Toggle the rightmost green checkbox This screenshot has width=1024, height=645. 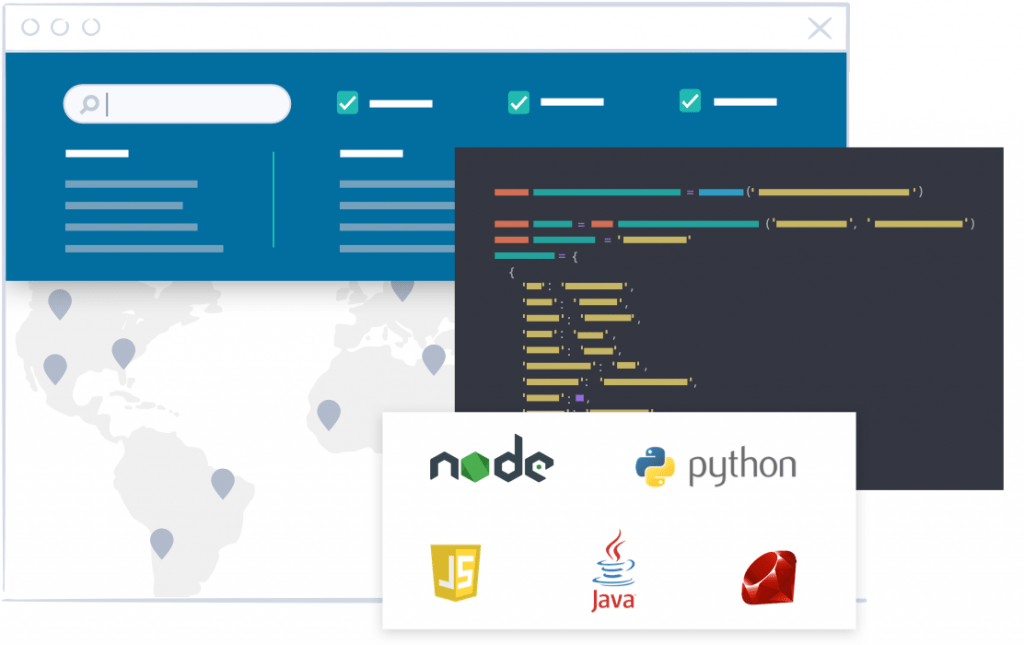click(690, 101)
